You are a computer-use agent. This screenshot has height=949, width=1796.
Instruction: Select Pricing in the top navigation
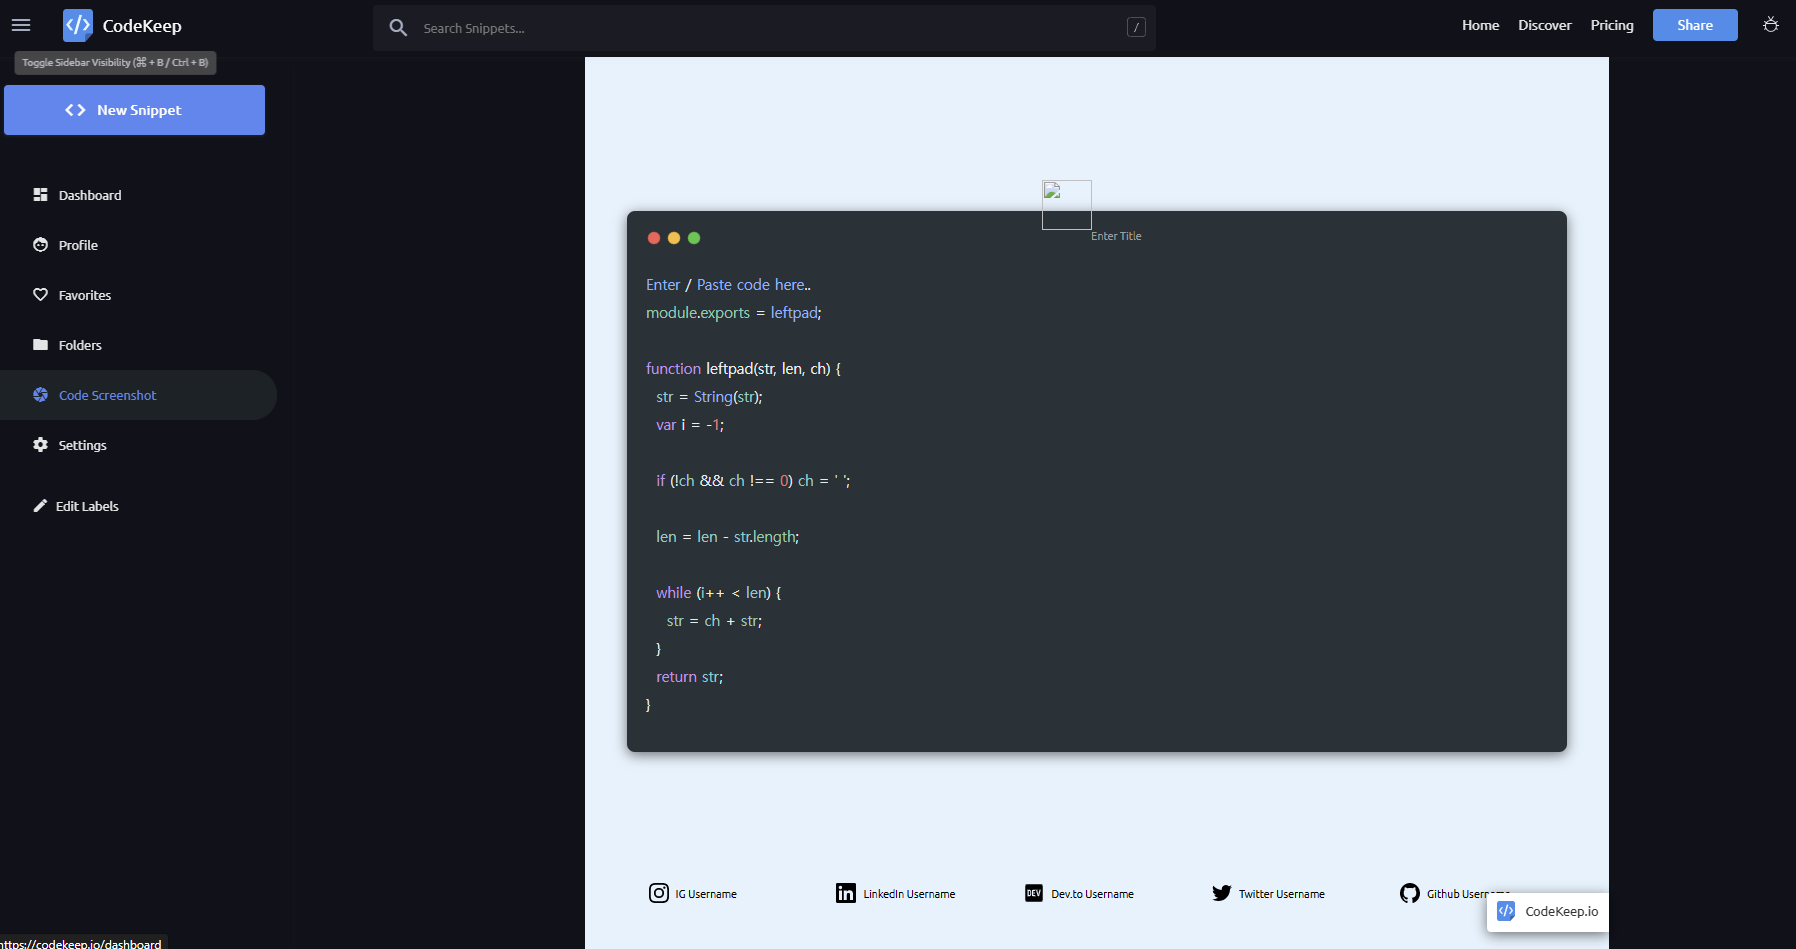pos(1611,24)
